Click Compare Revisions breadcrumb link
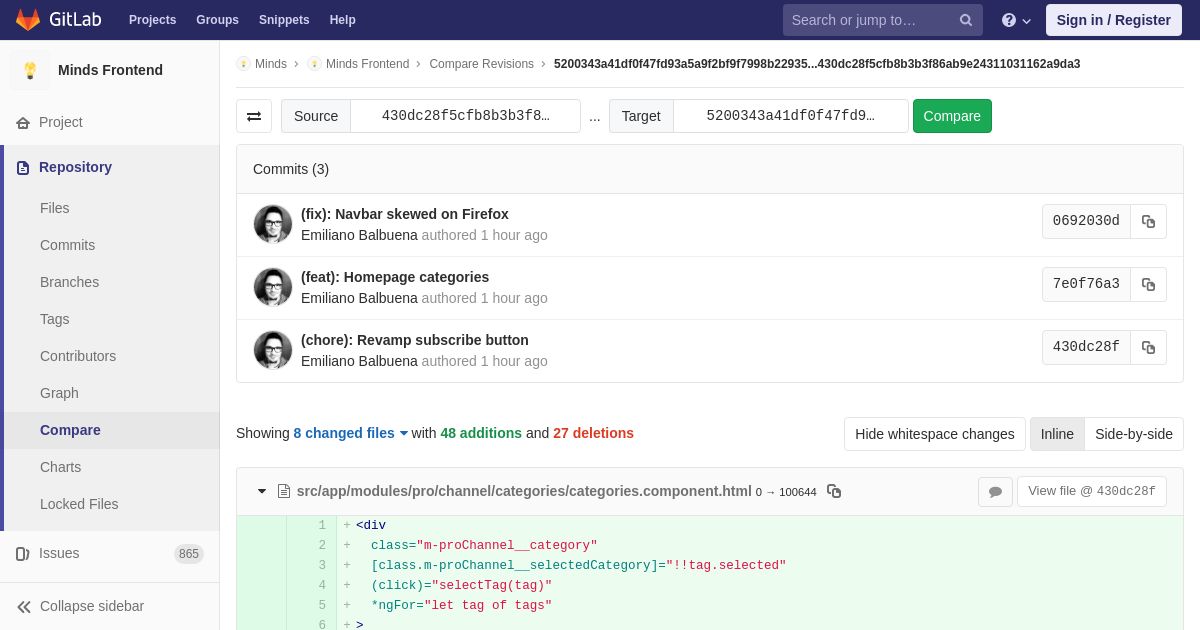Viewport: 1200px width, 630px height. point(482,64)
